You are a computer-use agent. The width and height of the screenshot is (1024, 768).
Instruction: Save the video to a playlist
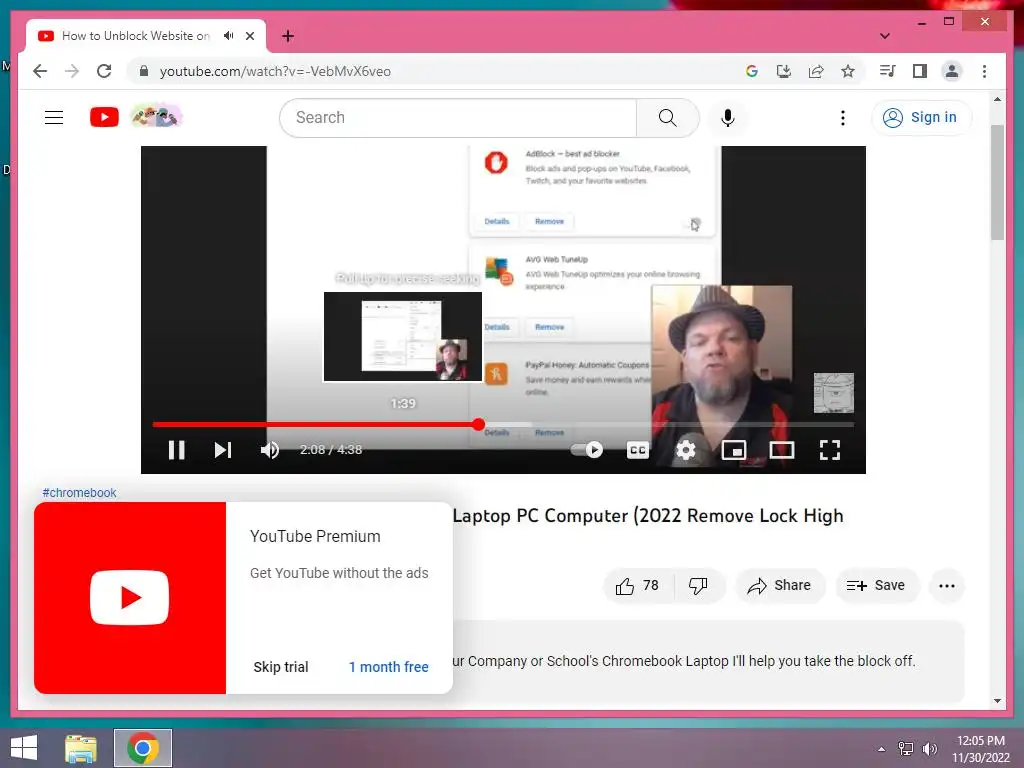coord(876,586)
